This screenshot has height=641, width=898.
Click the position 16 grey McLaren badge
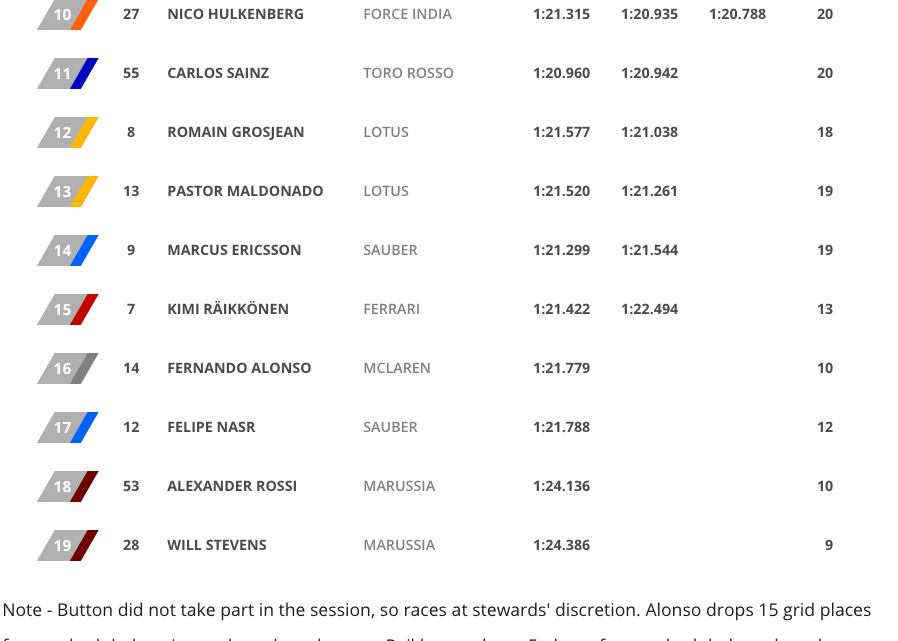pyautogui.click(x=67, y=369)
